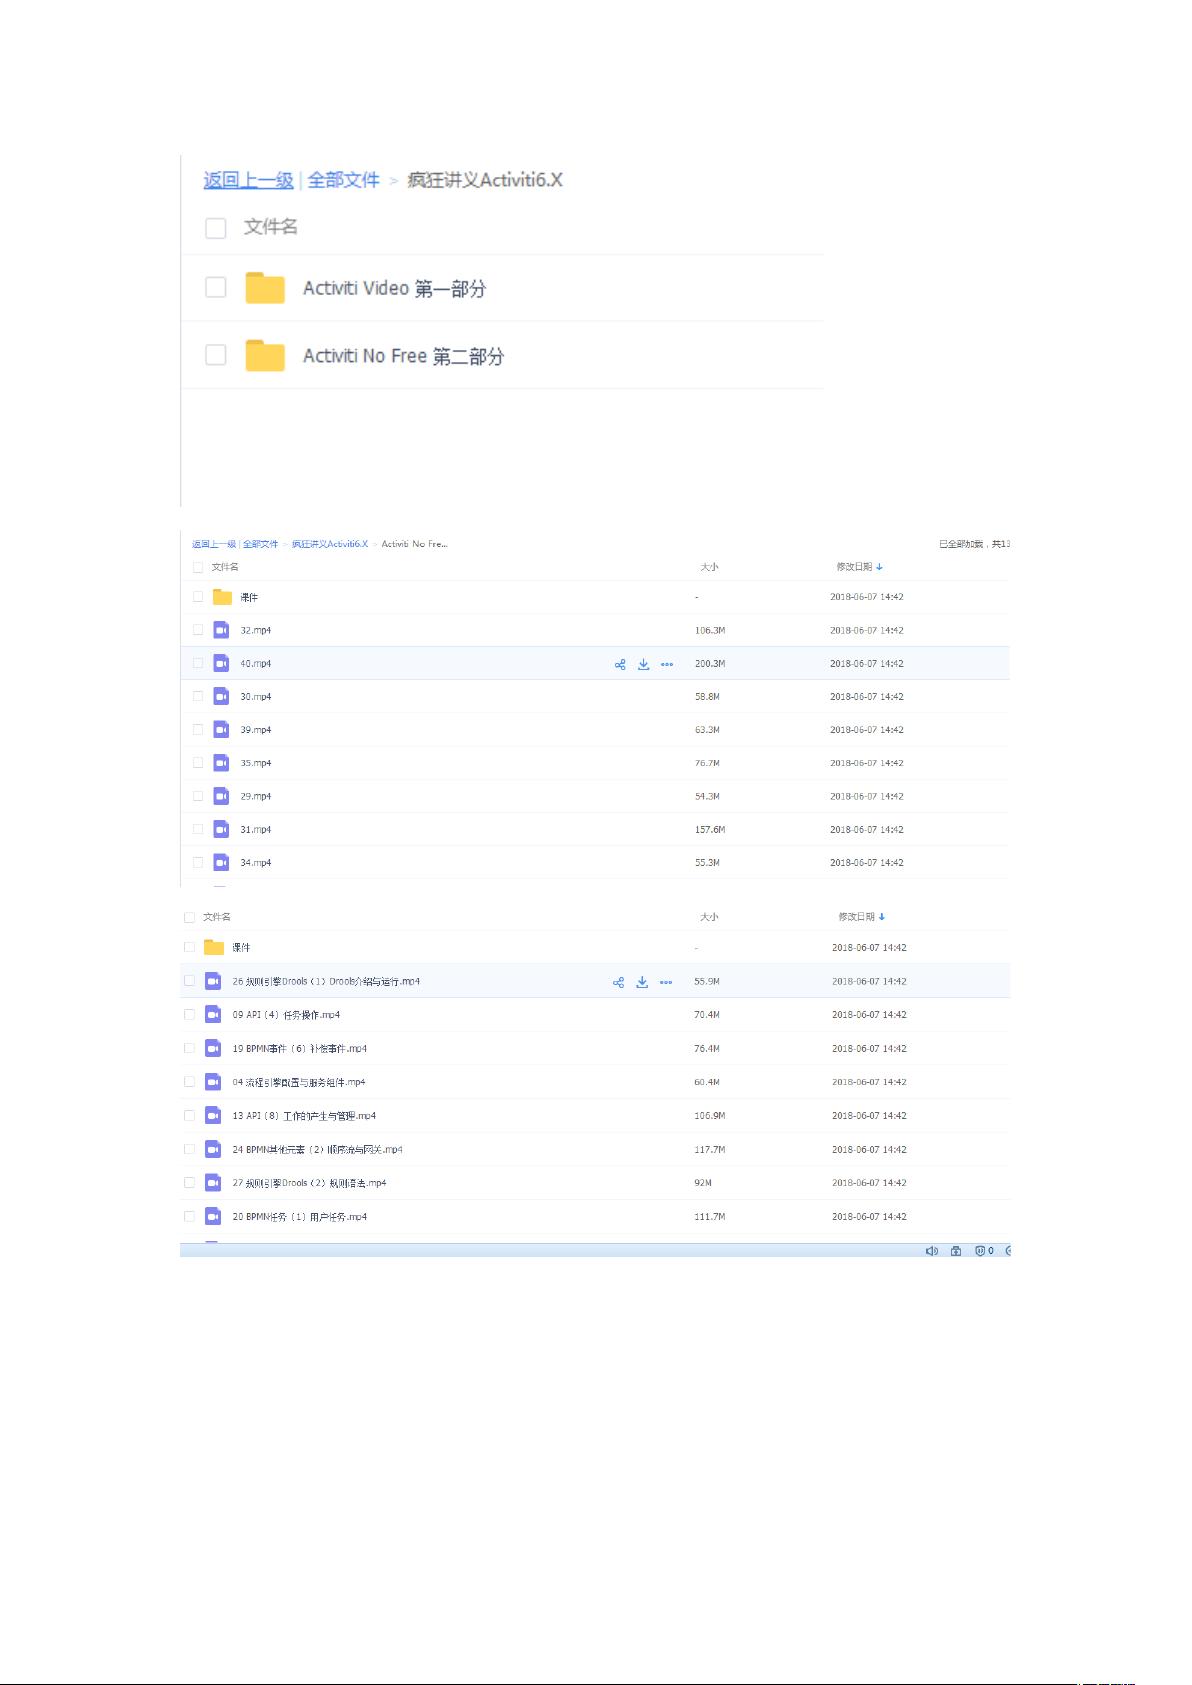Screen dimensions: 1192x1685
Task: Open the Activiti Video 第一部分 folder name
Action: click(394, 288)
